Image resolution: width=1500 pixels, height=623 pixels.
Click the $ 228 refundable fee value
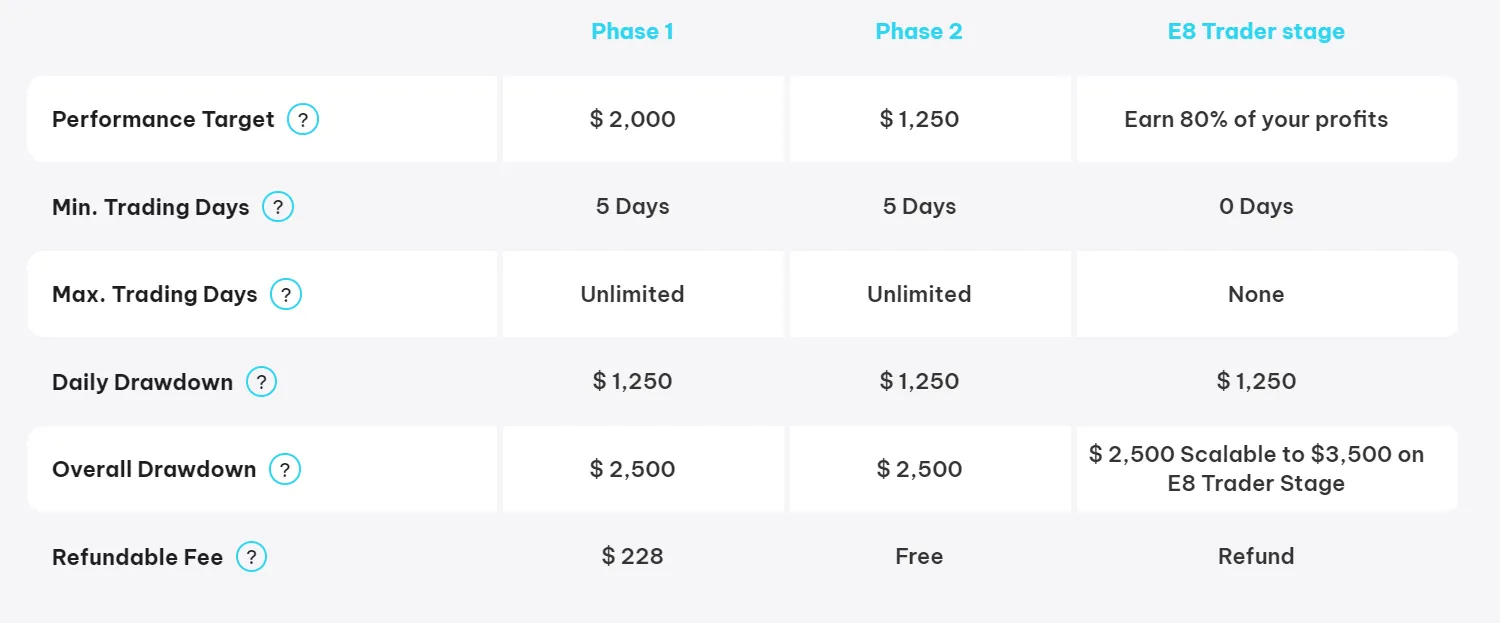(x=632, y=557)
